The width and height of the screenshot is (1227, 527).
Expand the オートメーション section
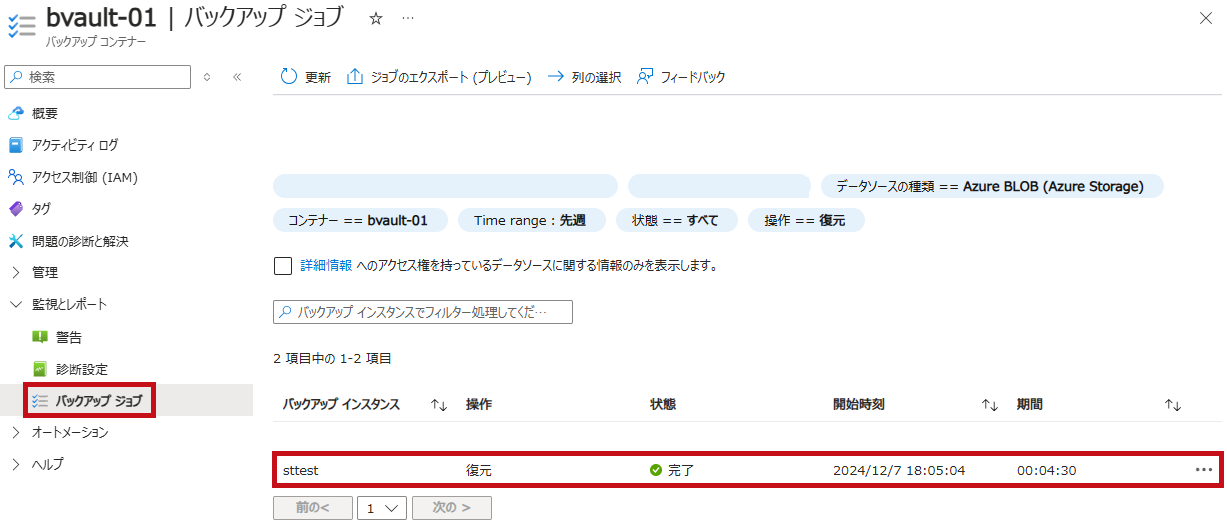(15, 432)
